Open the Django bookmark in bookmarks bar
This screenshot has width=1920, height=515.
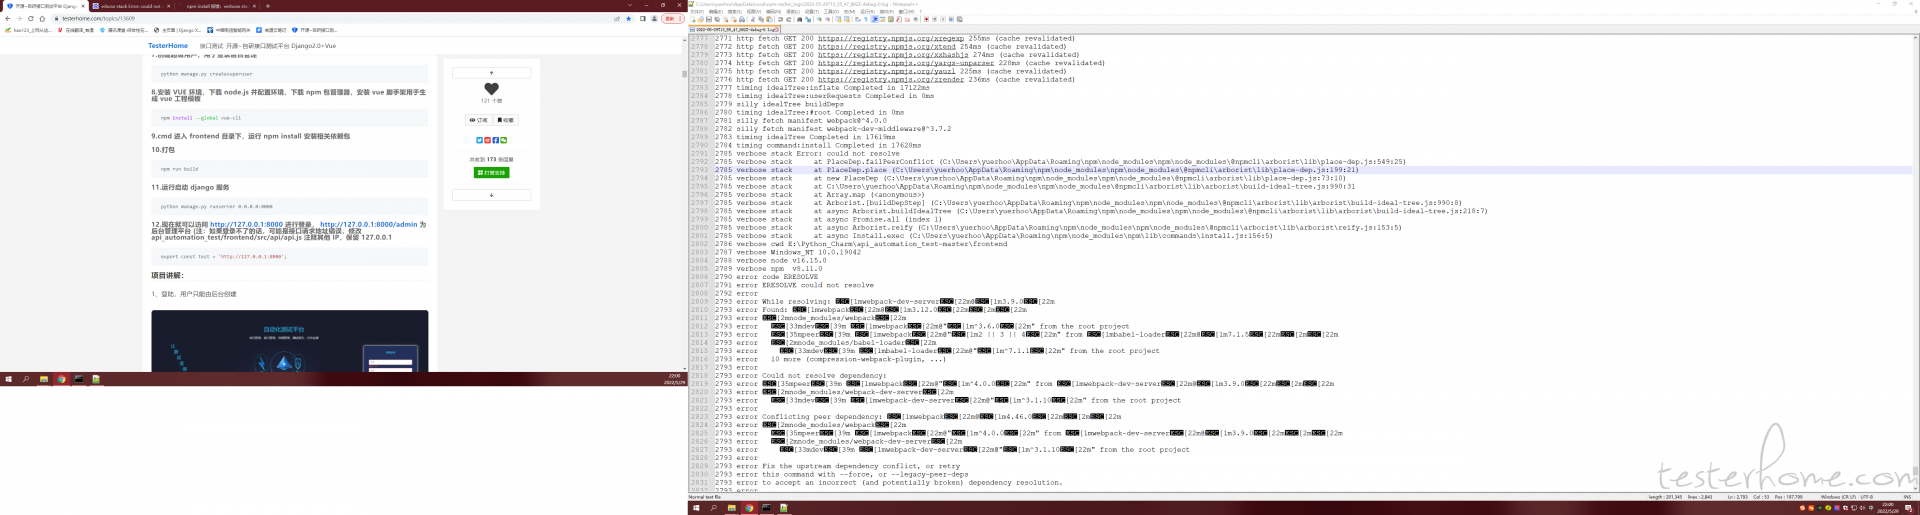click(178, 30)
